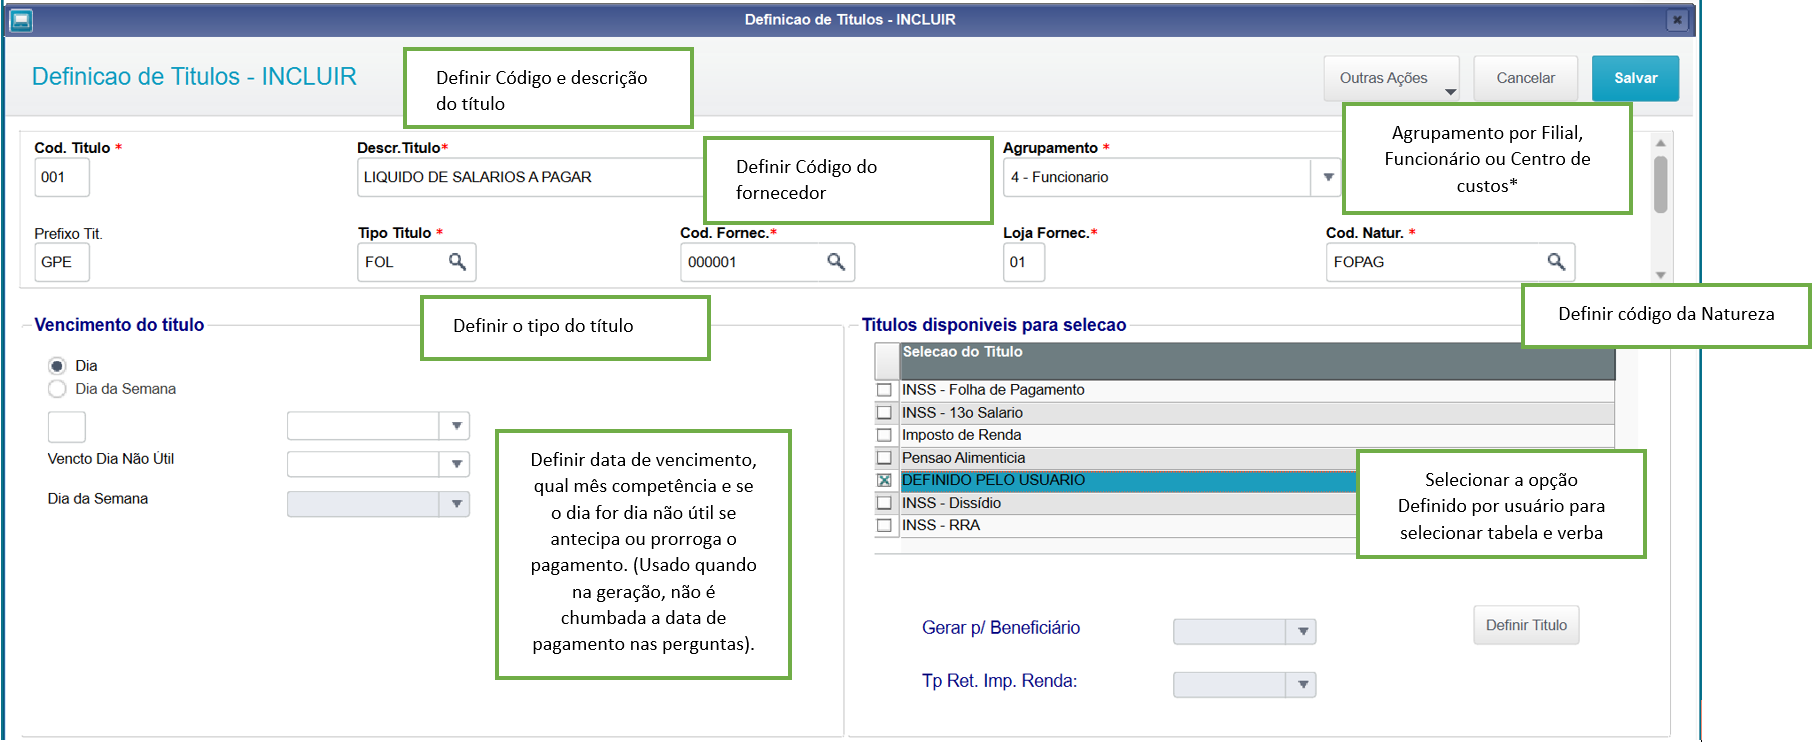Open the Gerar p/ Beneficiário dropdown
This screenshot has height=751, width=1818.
click(x=1302, y=632)
